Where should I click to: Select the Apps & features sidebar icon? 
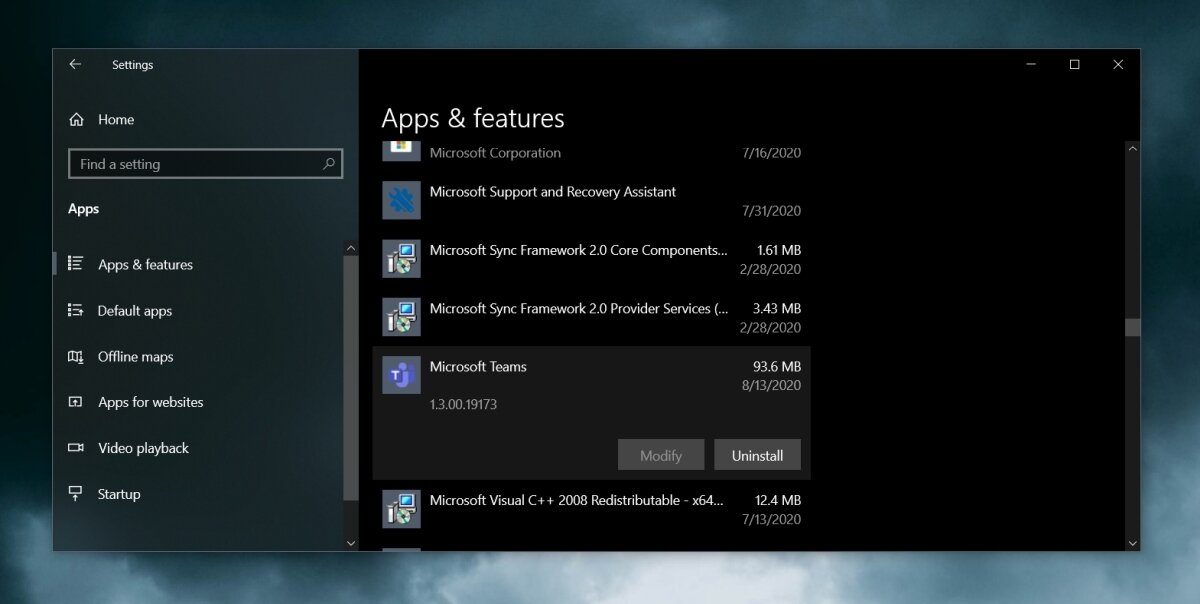(75, 264)
